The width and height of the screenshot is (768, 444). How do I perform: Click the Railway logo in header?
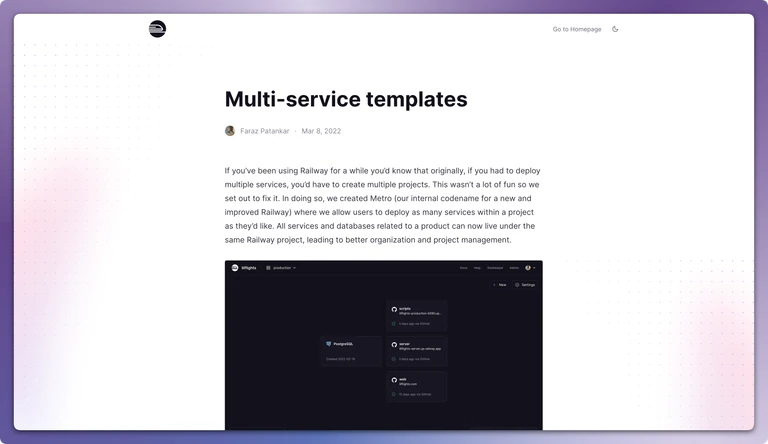[157, 29]
